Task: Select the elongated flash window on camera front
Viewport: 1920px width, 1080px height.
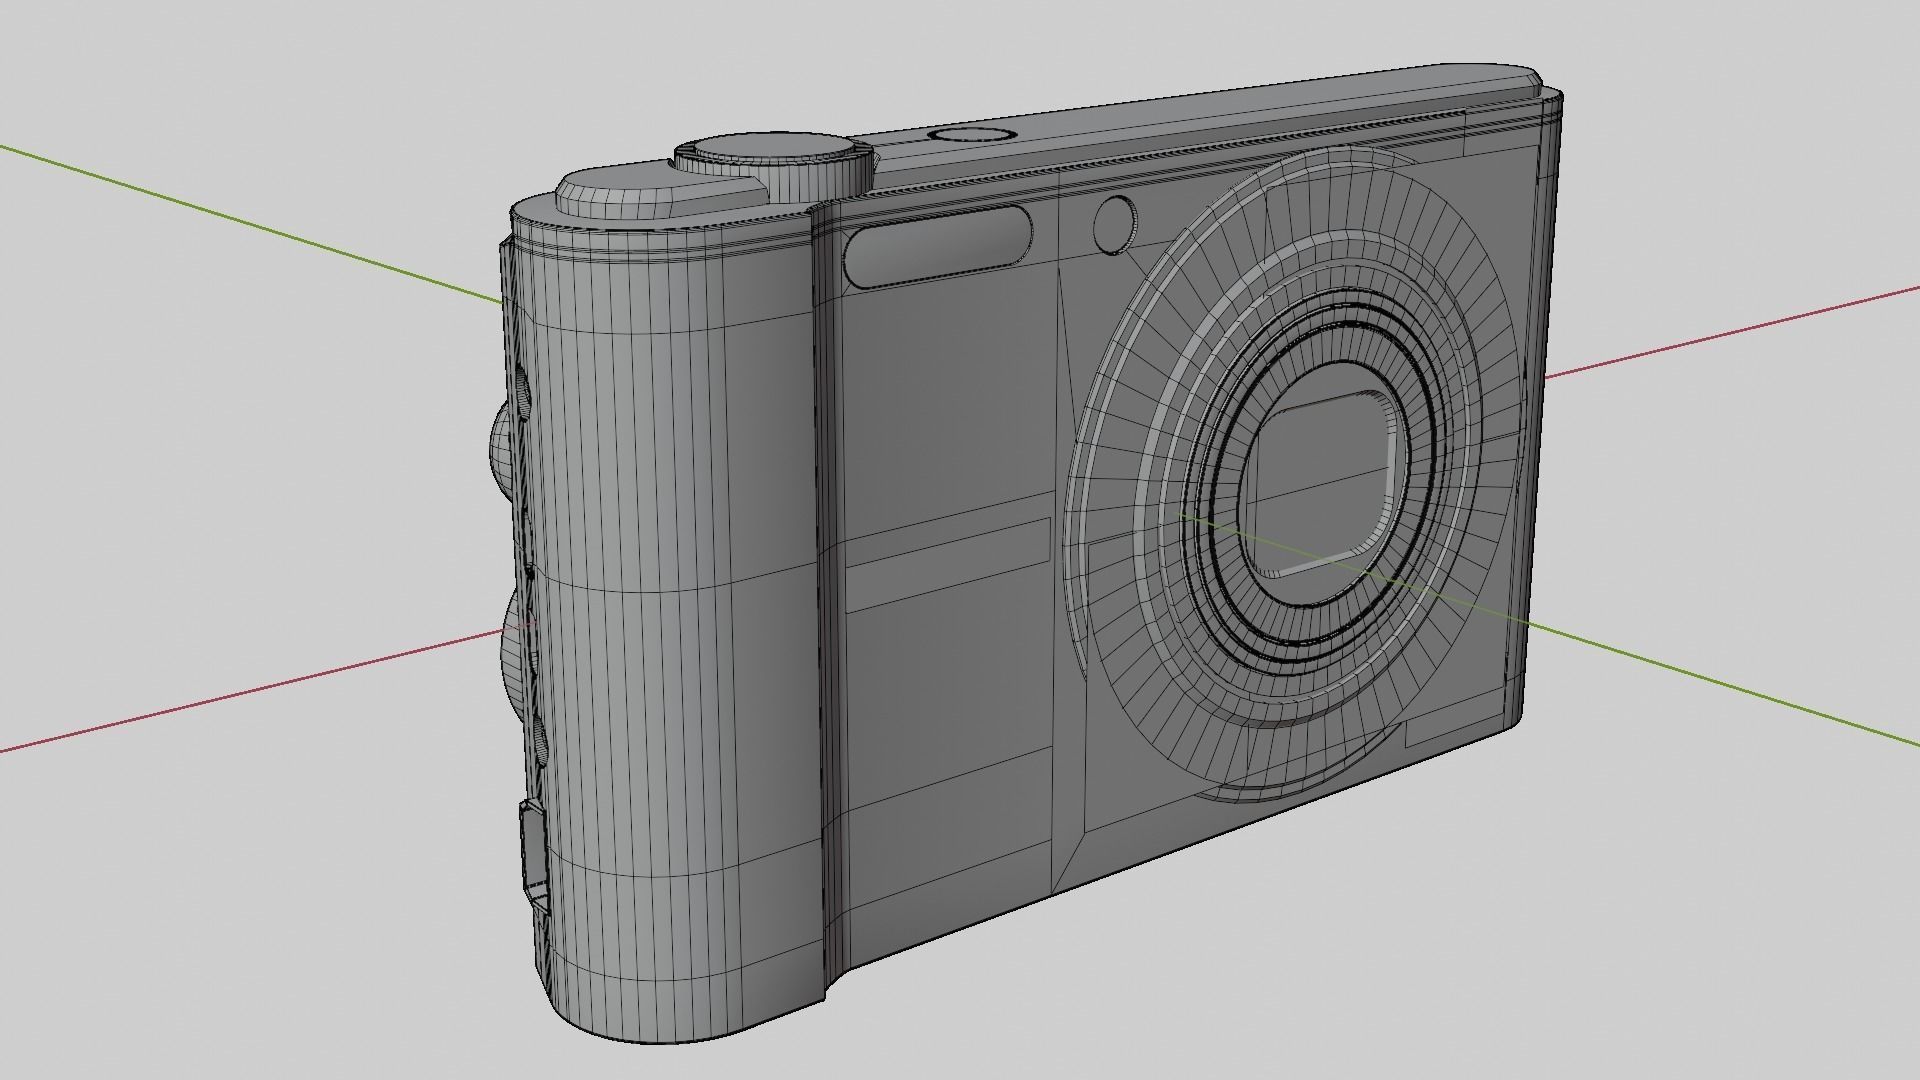Action: tap(938, 246)
